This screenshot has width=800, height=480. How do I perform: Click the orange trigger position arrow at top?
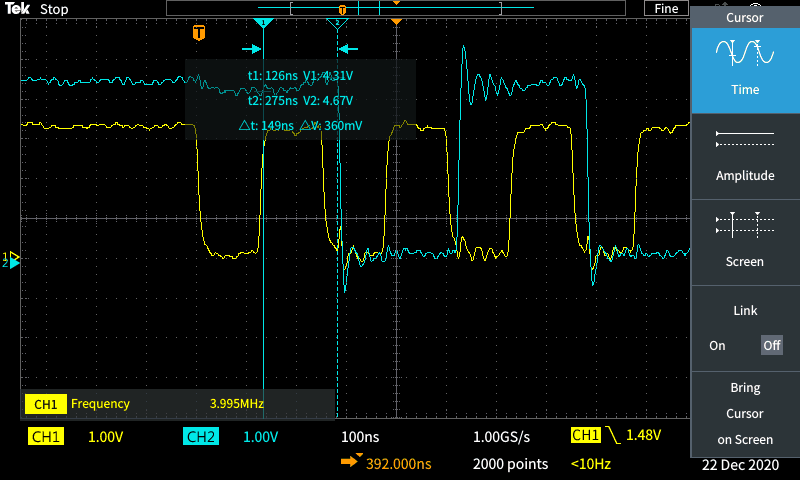397,21
